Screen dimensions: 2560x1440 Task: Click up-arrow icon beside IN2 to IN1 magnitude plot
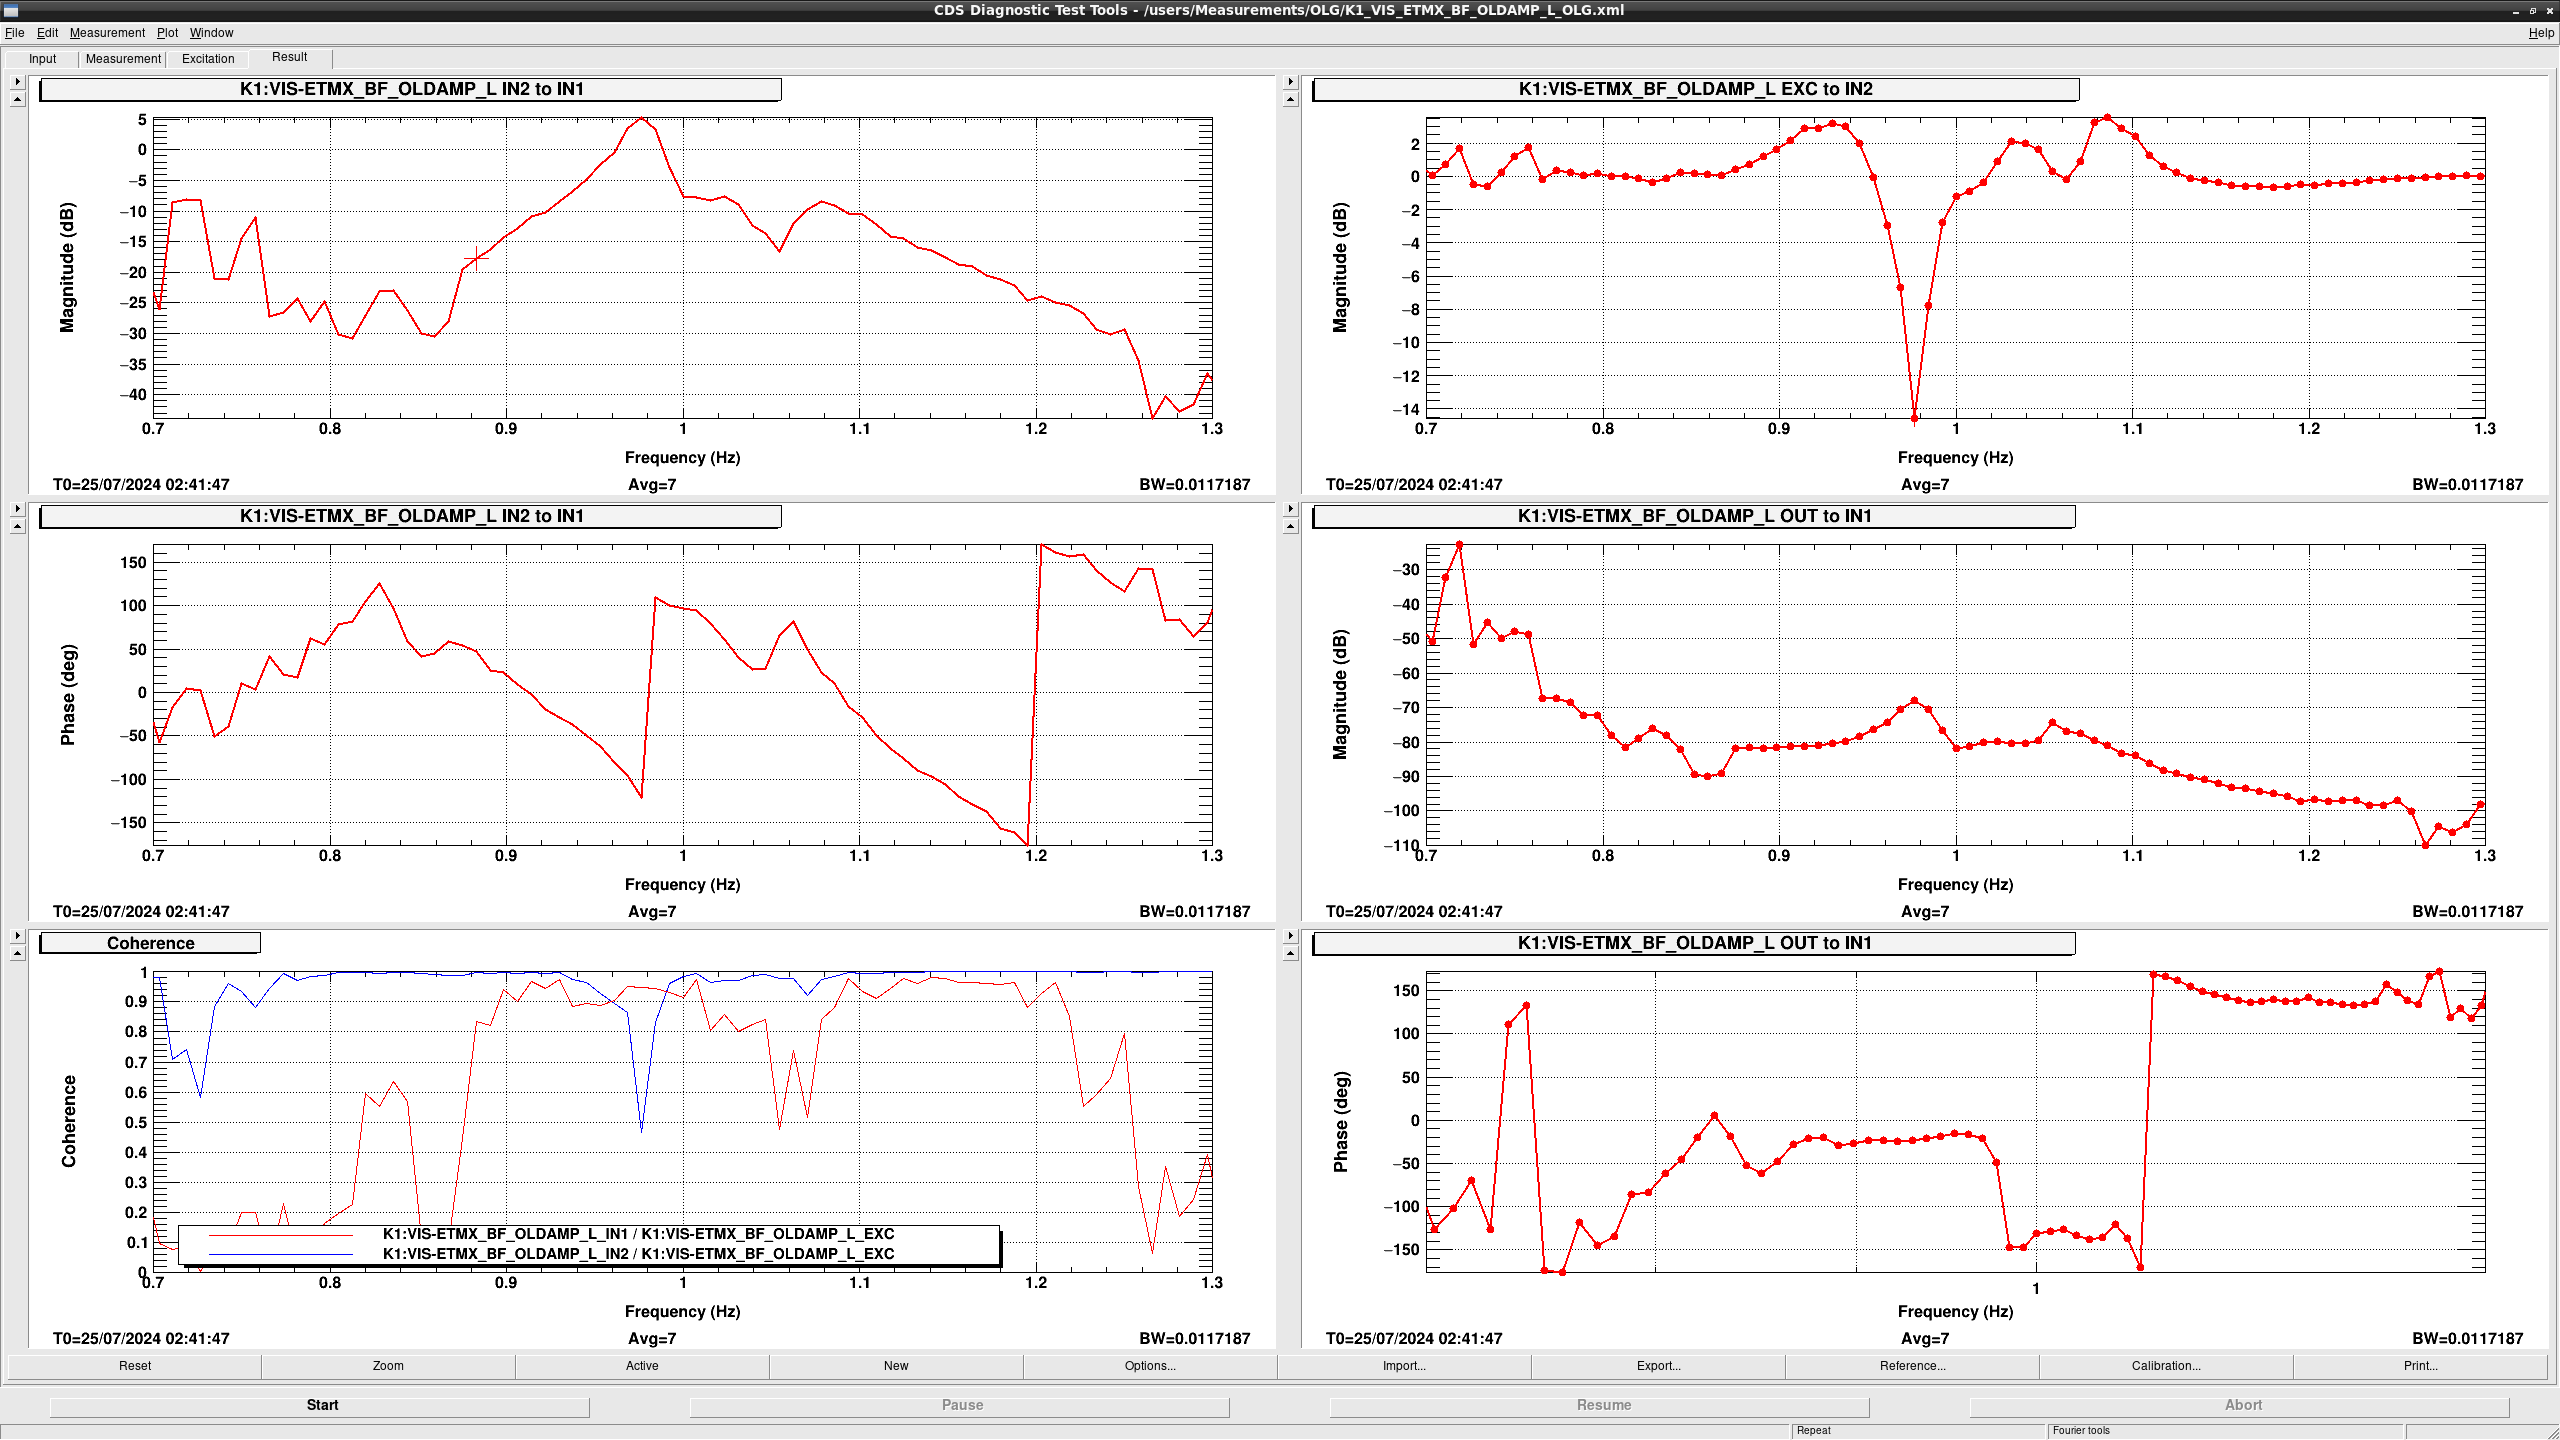(x=17, y=99)
